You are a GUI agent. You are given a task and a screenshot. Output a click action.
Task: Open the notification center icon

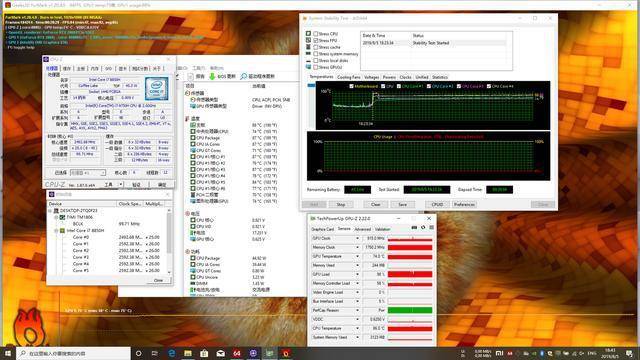(x=629, y=353)
